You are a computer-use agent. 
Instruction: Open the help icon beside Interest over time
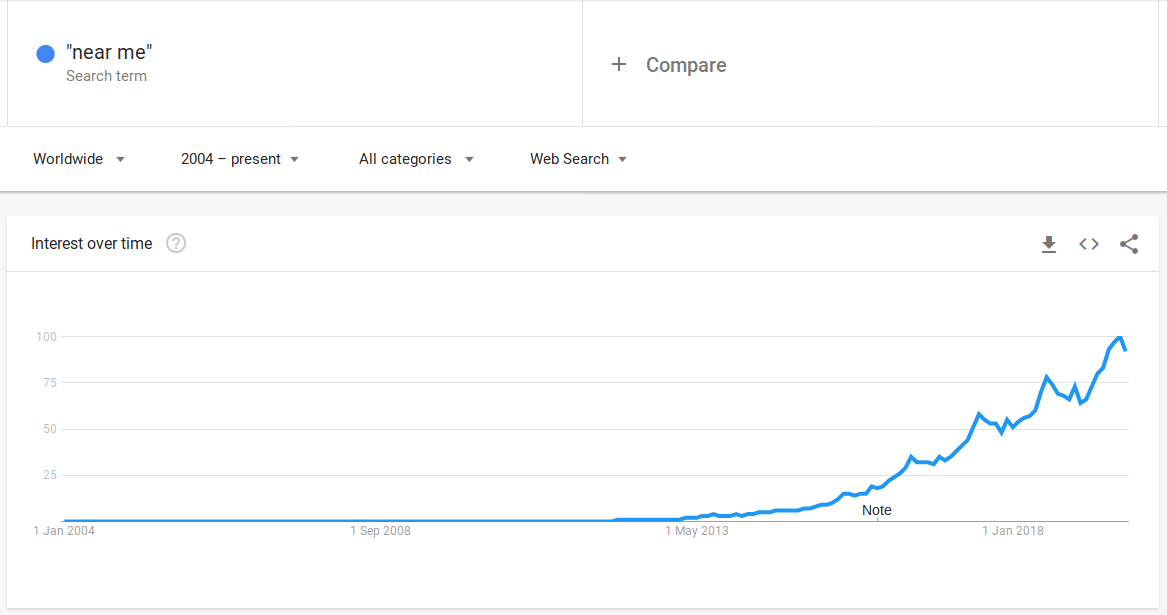pyautogui.click(x=176, y=243)
